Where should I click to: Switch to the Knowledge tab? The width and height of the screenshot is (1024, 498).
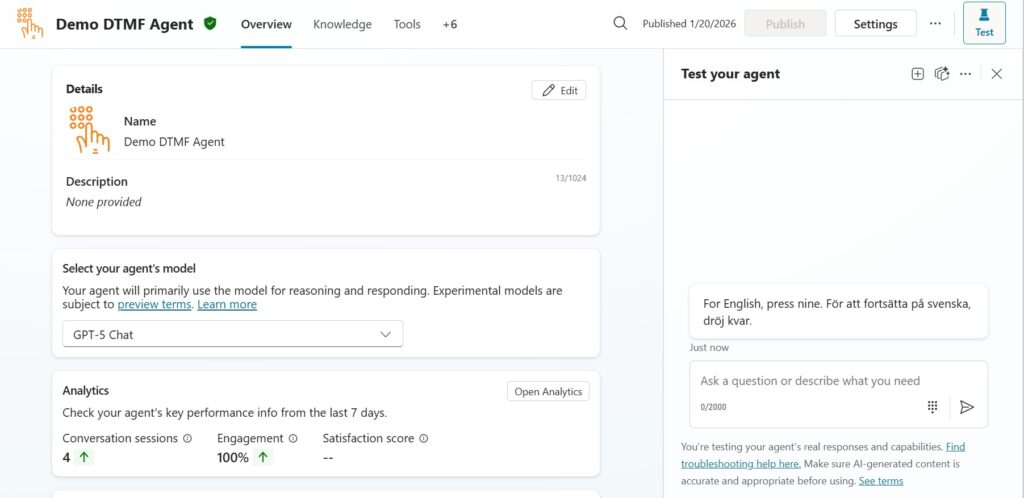tap(342, 24)
